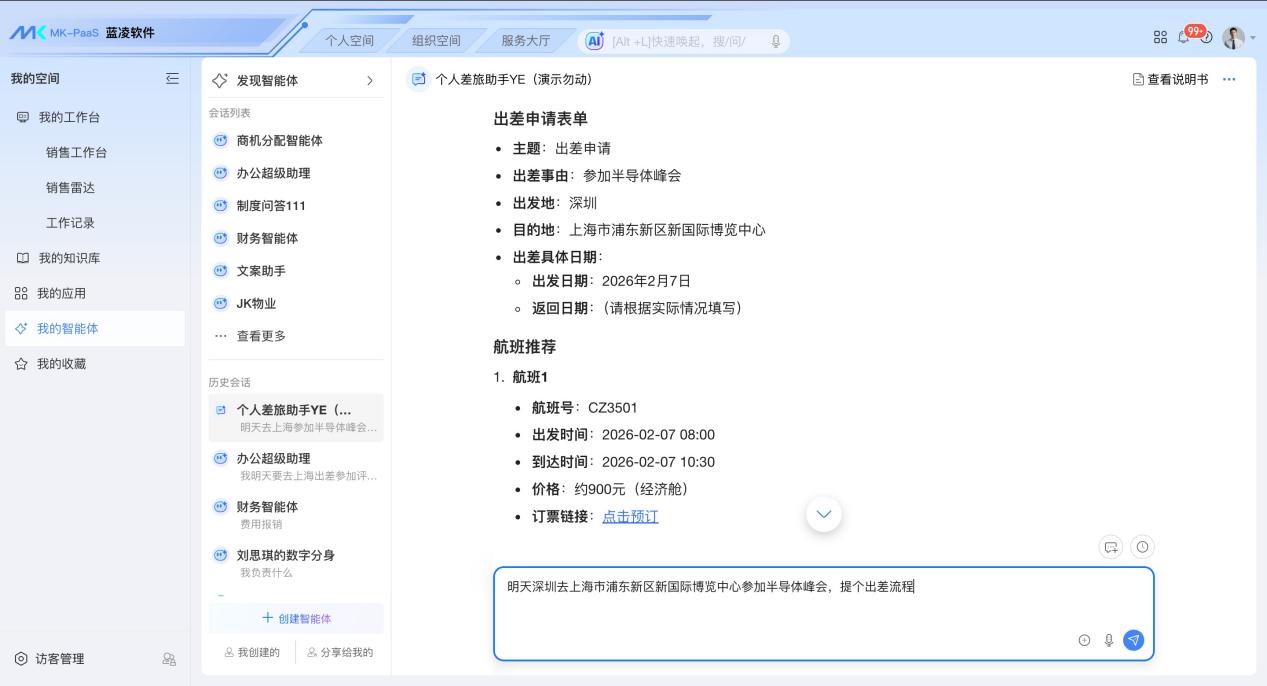Click the 点击预订 booking link
1267x686 pixels.
coord(630,516)
